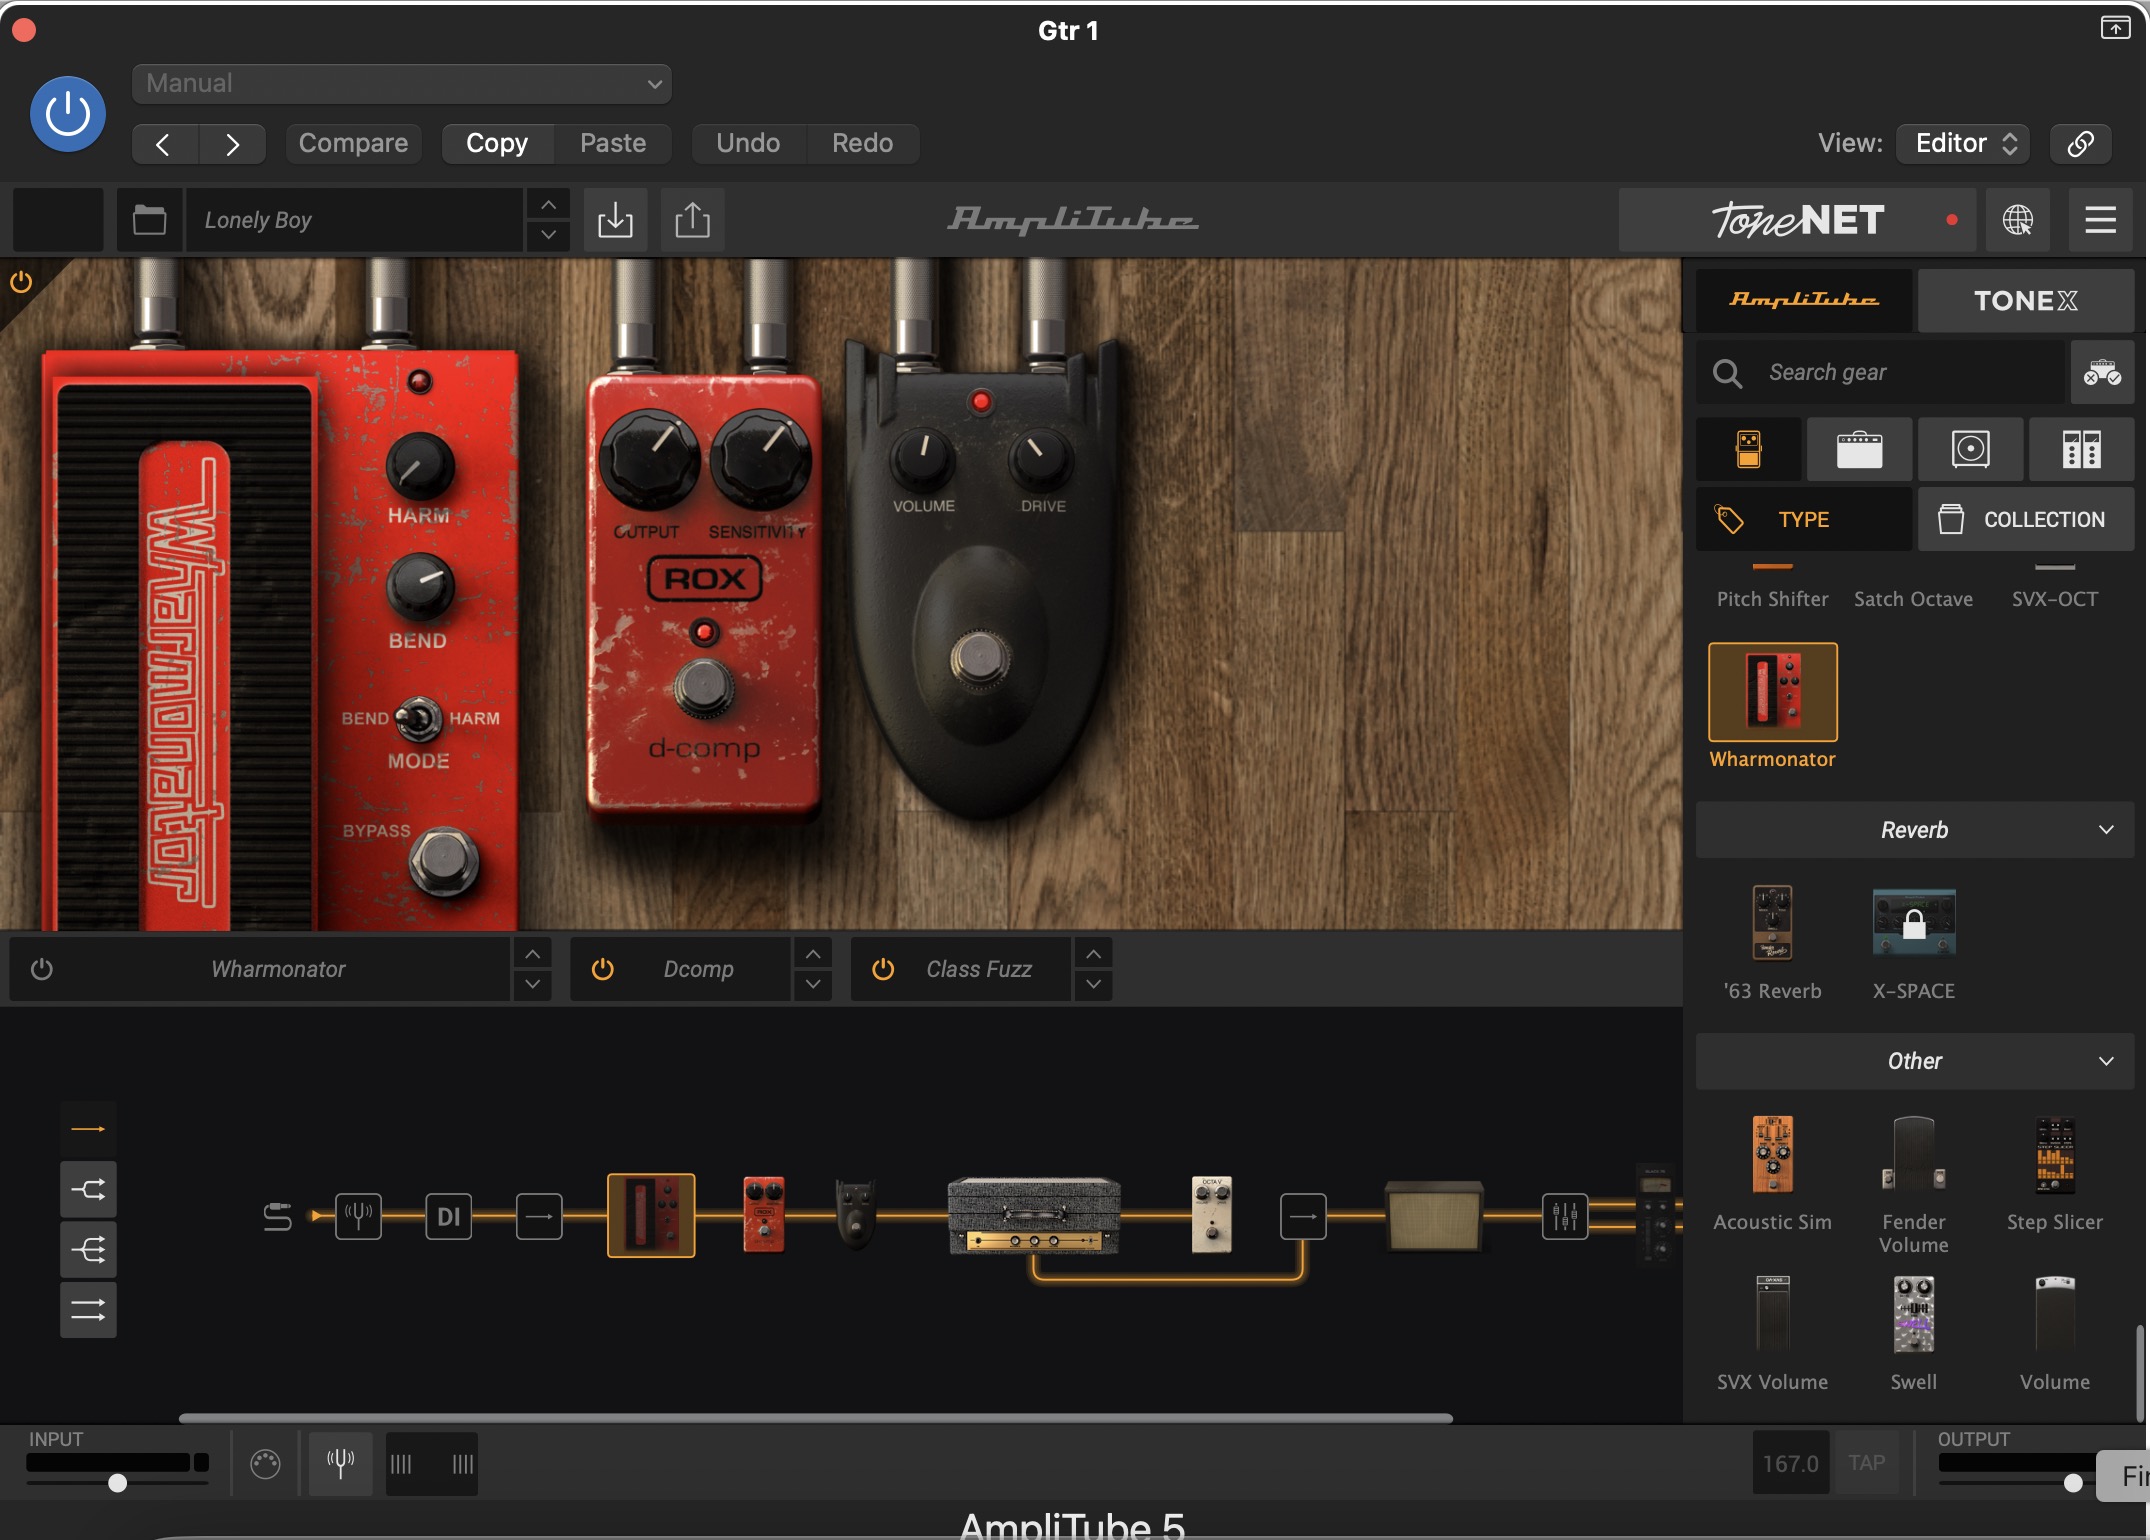Open the Editor view dropdown

[1964, 143]
